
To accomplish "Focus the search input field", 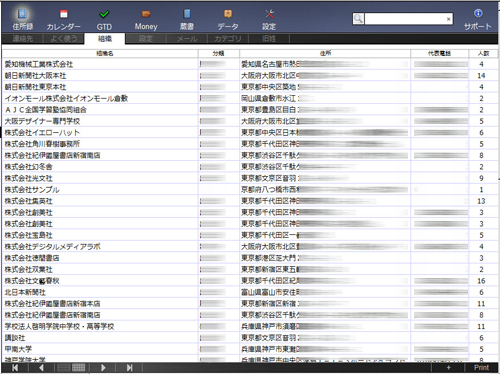I will tap(405, 19).
